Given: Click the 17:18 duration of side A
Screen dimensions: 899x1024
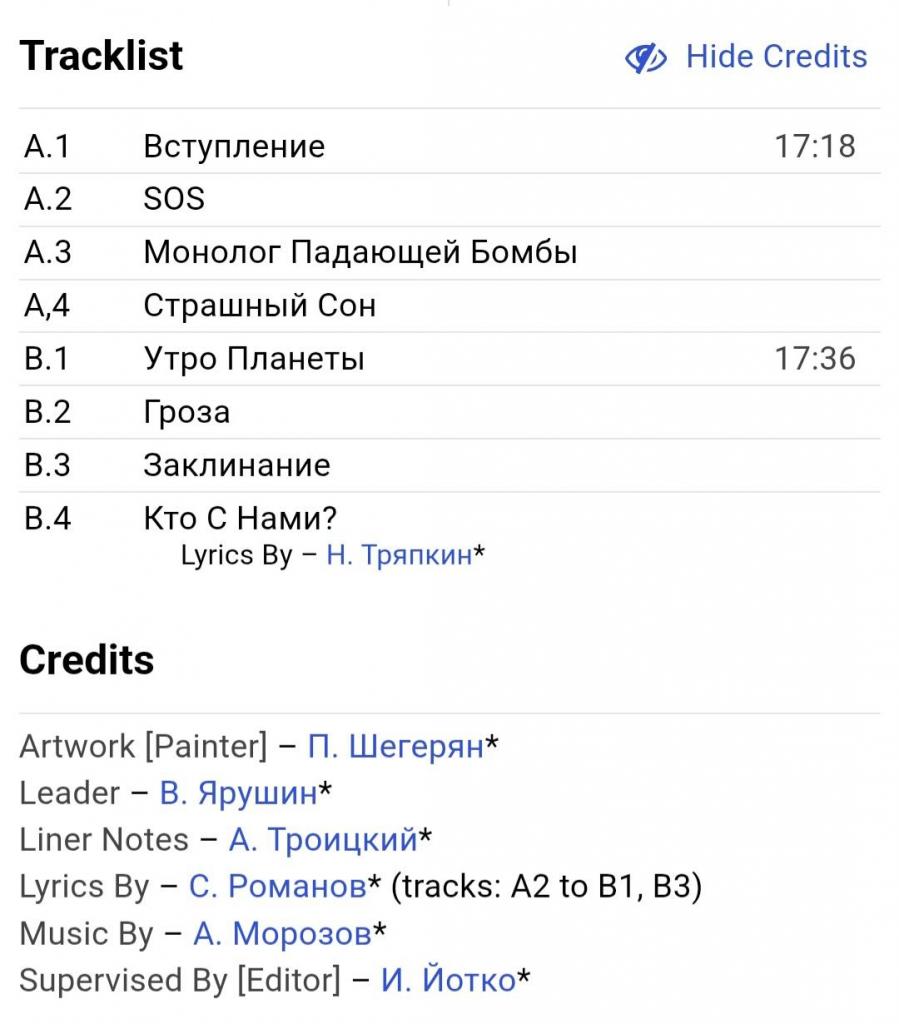Looking at the screenshot, I should (815, 146).
